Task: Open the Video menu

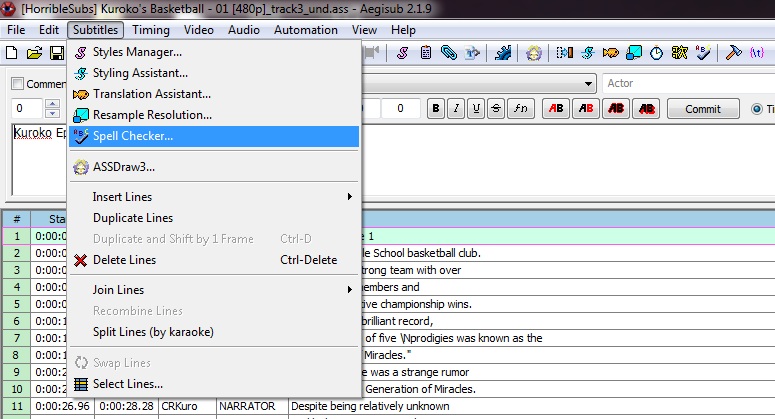Action: [199, 30]
